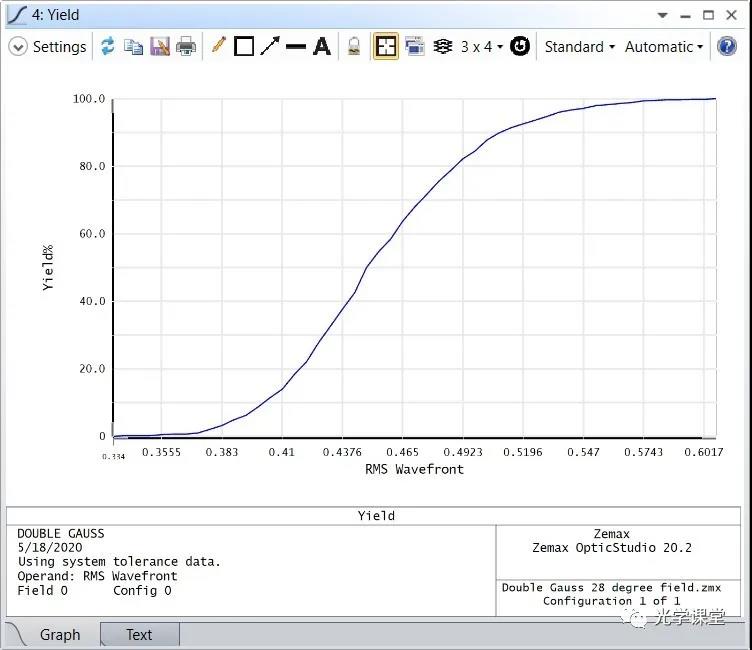The width and height of the screenshot is (752, 650).
Task: Click the refresh/update arrows icon
Action: coord(107,47)
